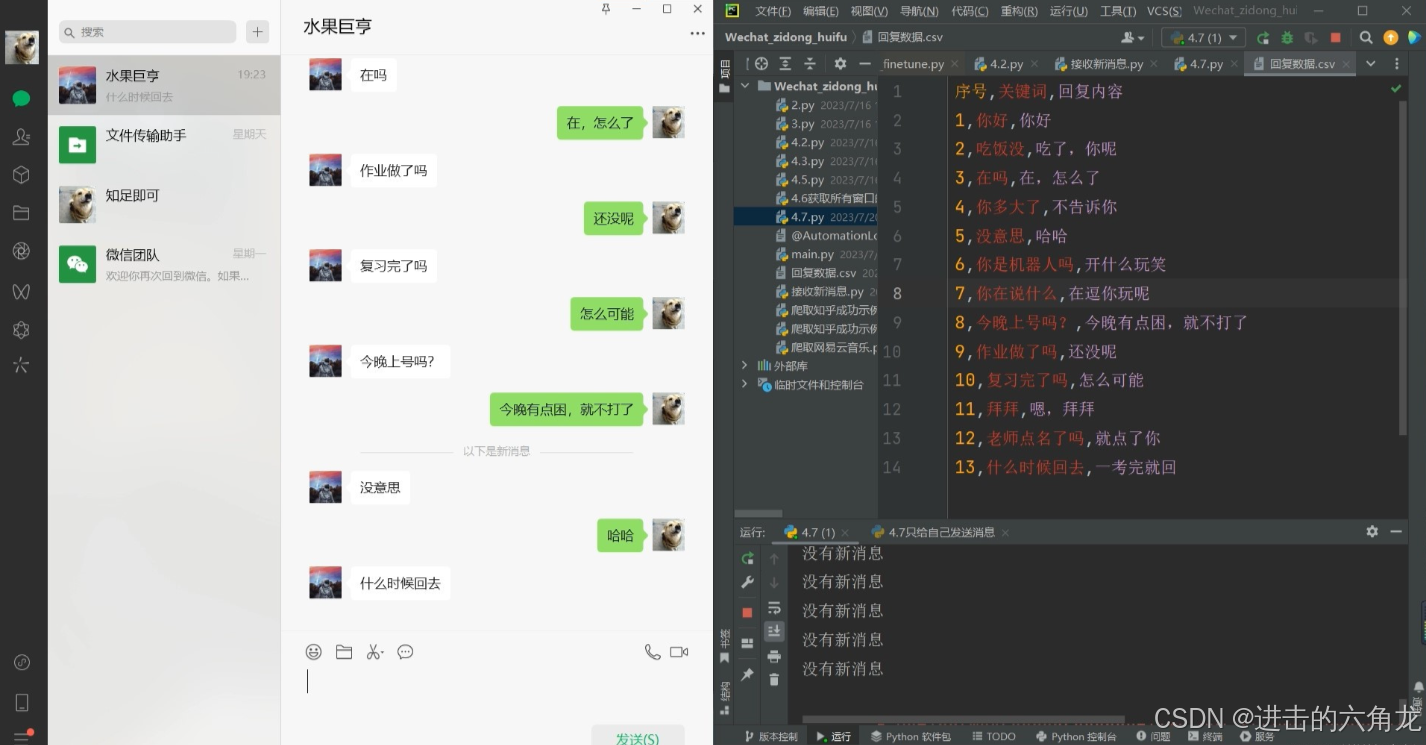This screenshot has width=1426, height=745.
Task: Click the rerun icon in PyCharm top toolbar
Action: coord(1263,38)
